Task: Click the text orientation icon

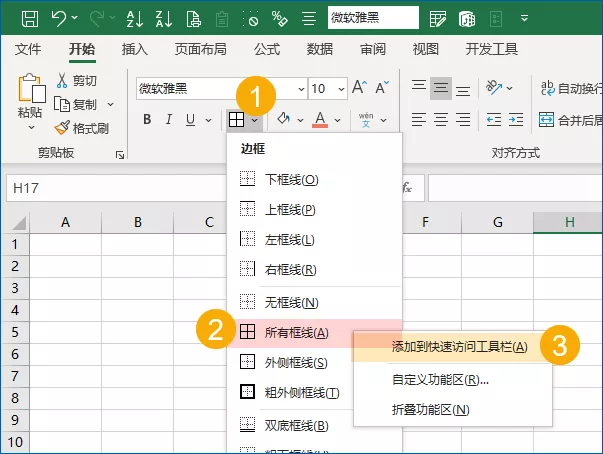Action: point(494,87)
